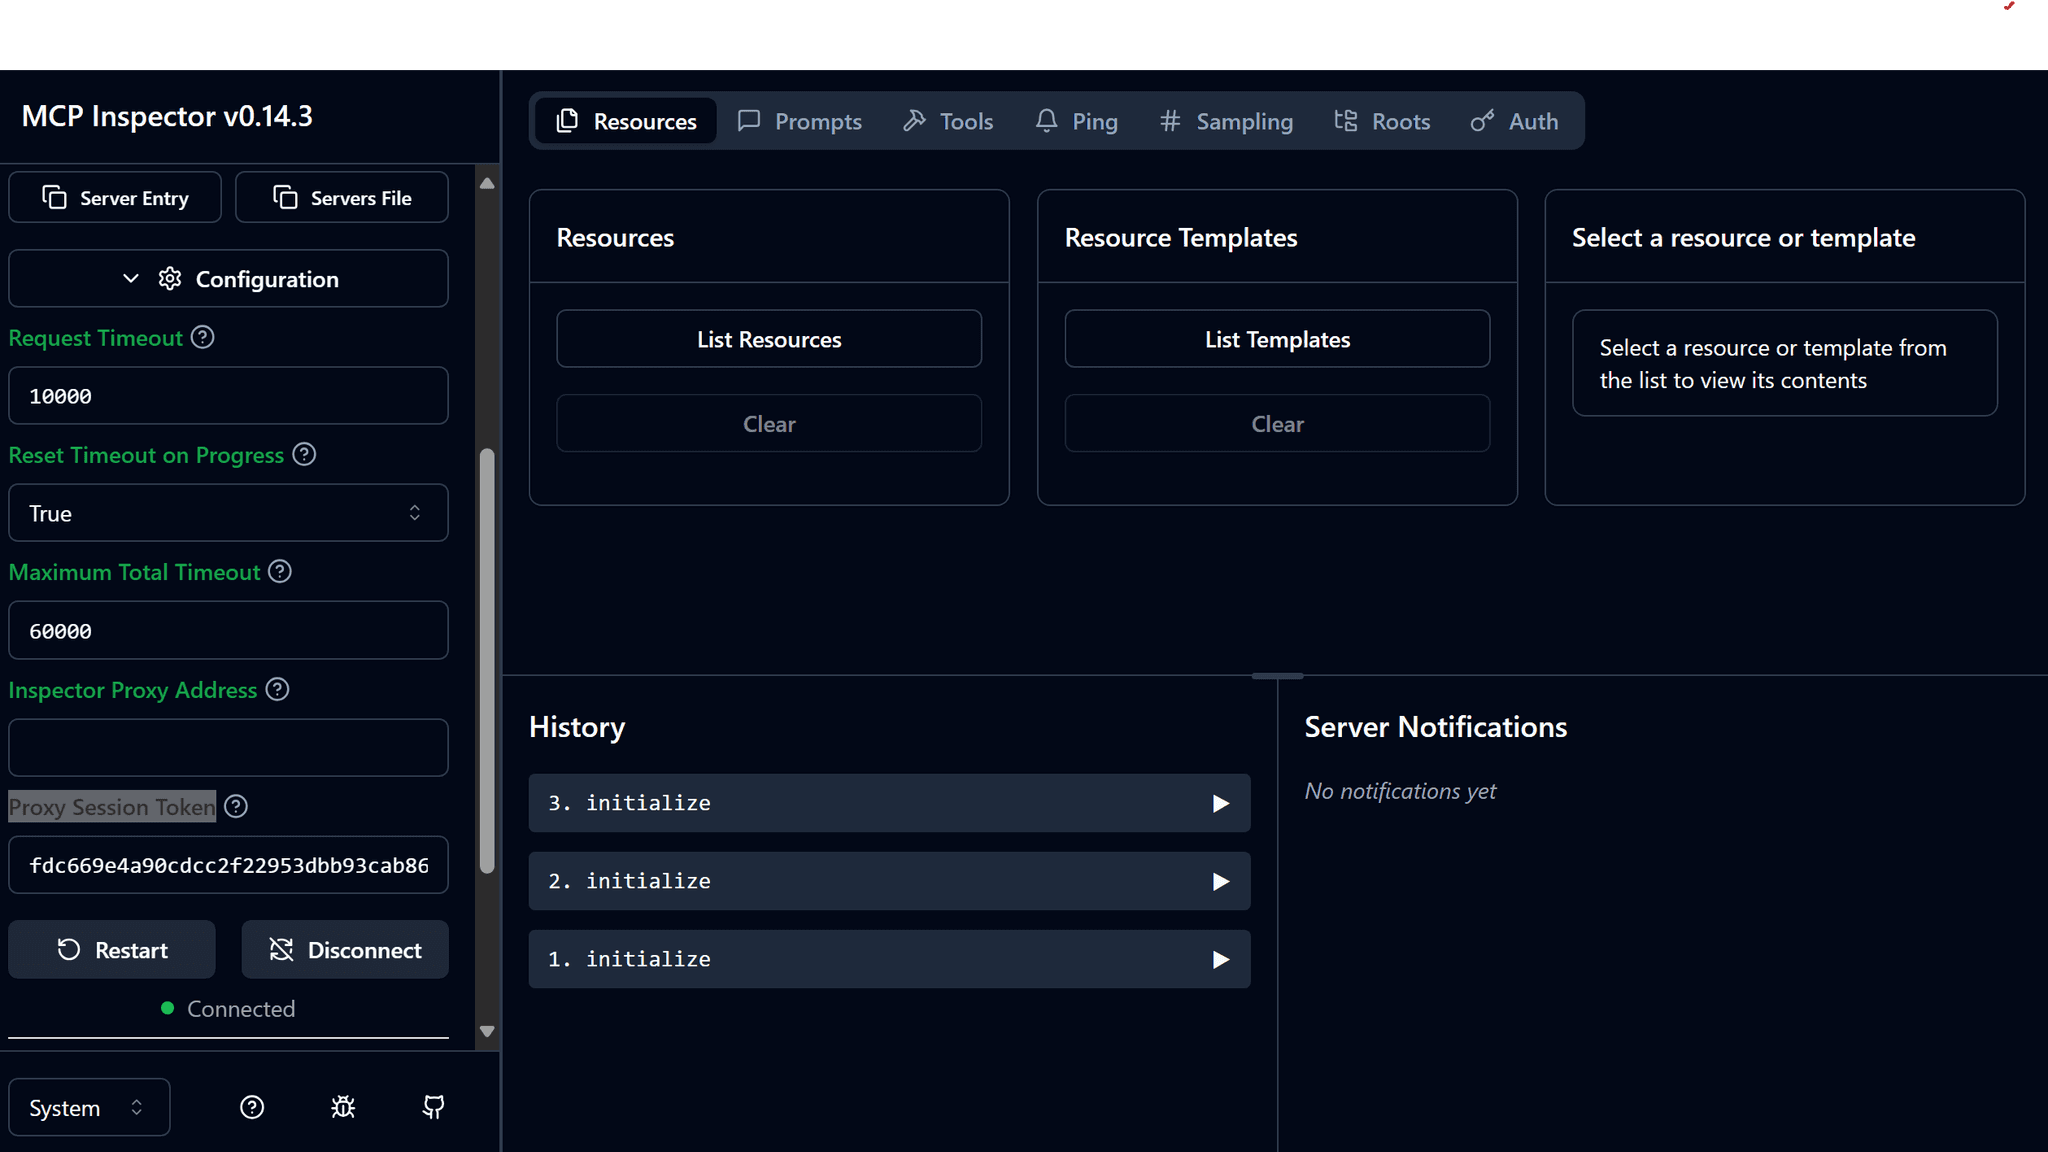The width and height of the screenshot is (2048, 1152).
Task: Click the bug report icon in the footer
Action: coord(343,1107)
